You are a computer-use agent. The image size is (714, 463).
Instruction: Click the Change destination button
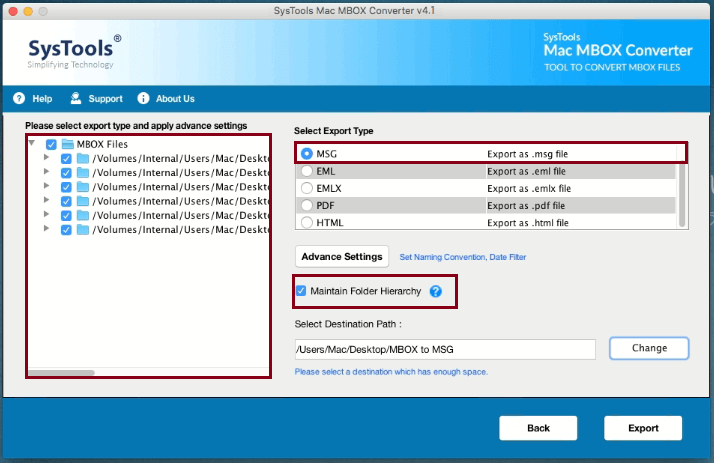[x=649, y=348]
